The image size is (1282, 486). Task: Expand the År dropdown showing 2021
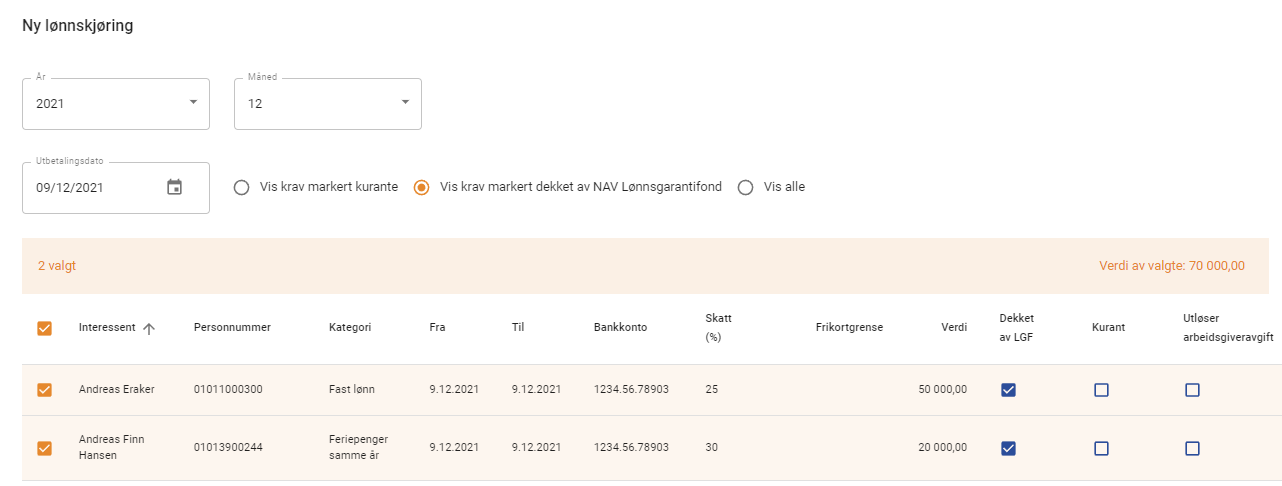coord(115,103)
